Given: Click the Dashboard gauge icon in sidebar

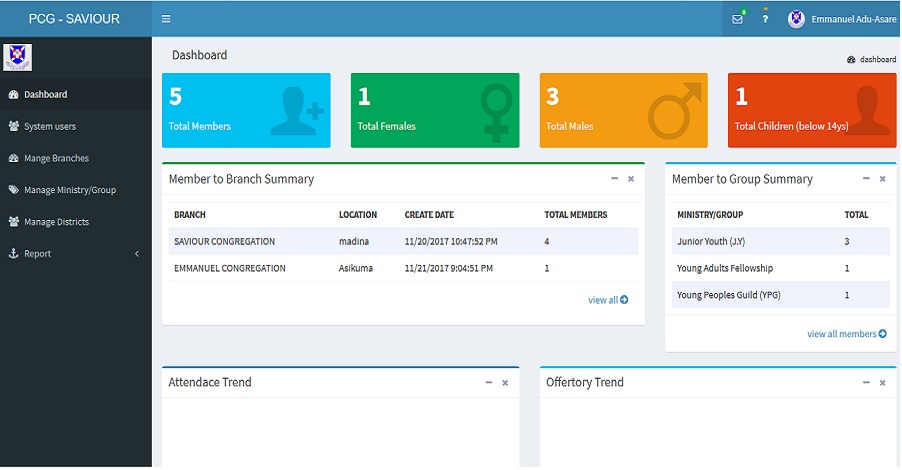Looking at the screenshot, I should point(13,94).
